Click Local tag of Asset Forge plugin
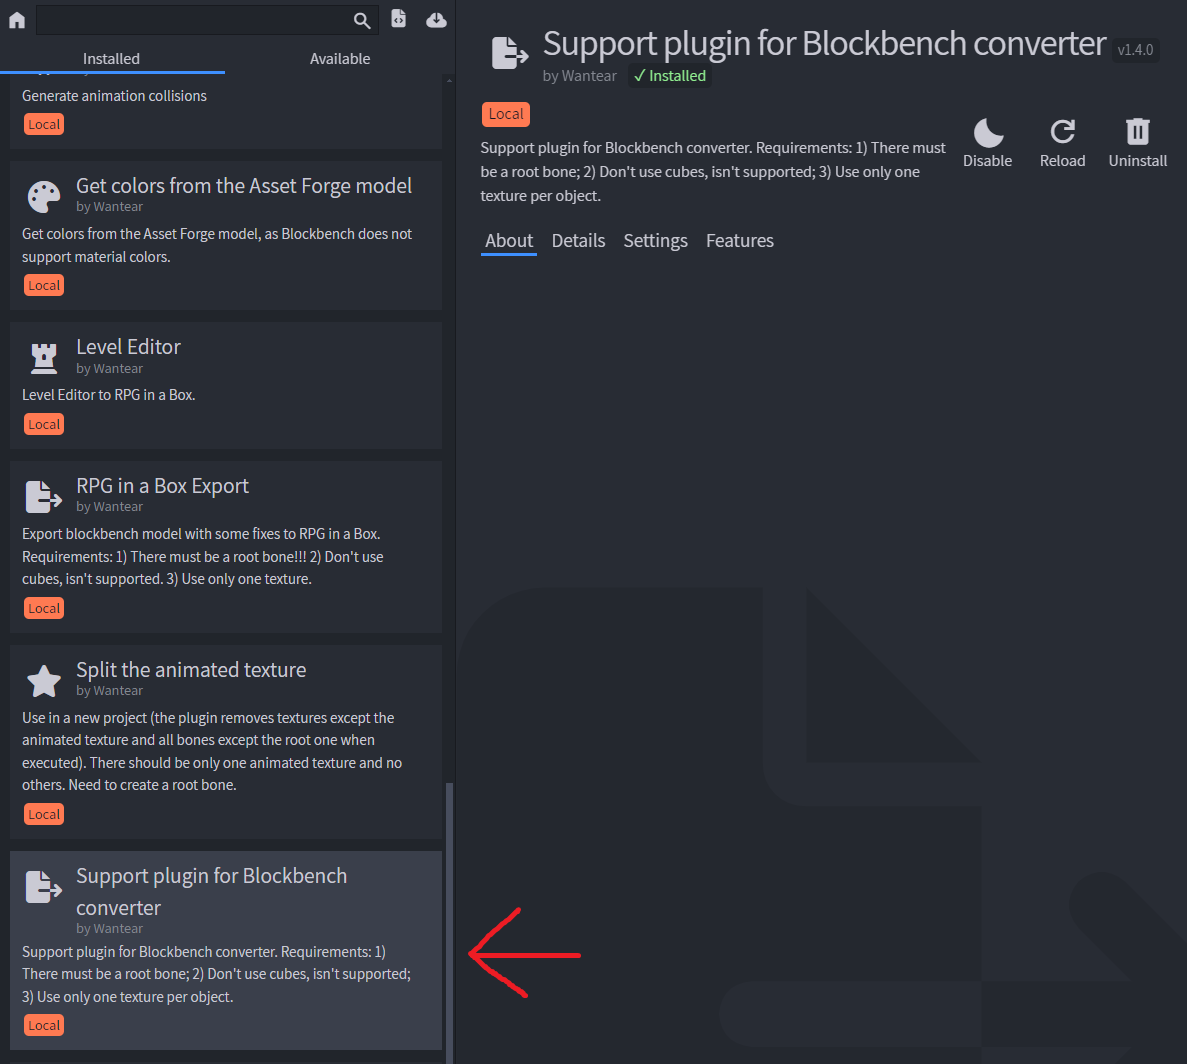This screenshot has width=1187, height=1064. (44, 285)
